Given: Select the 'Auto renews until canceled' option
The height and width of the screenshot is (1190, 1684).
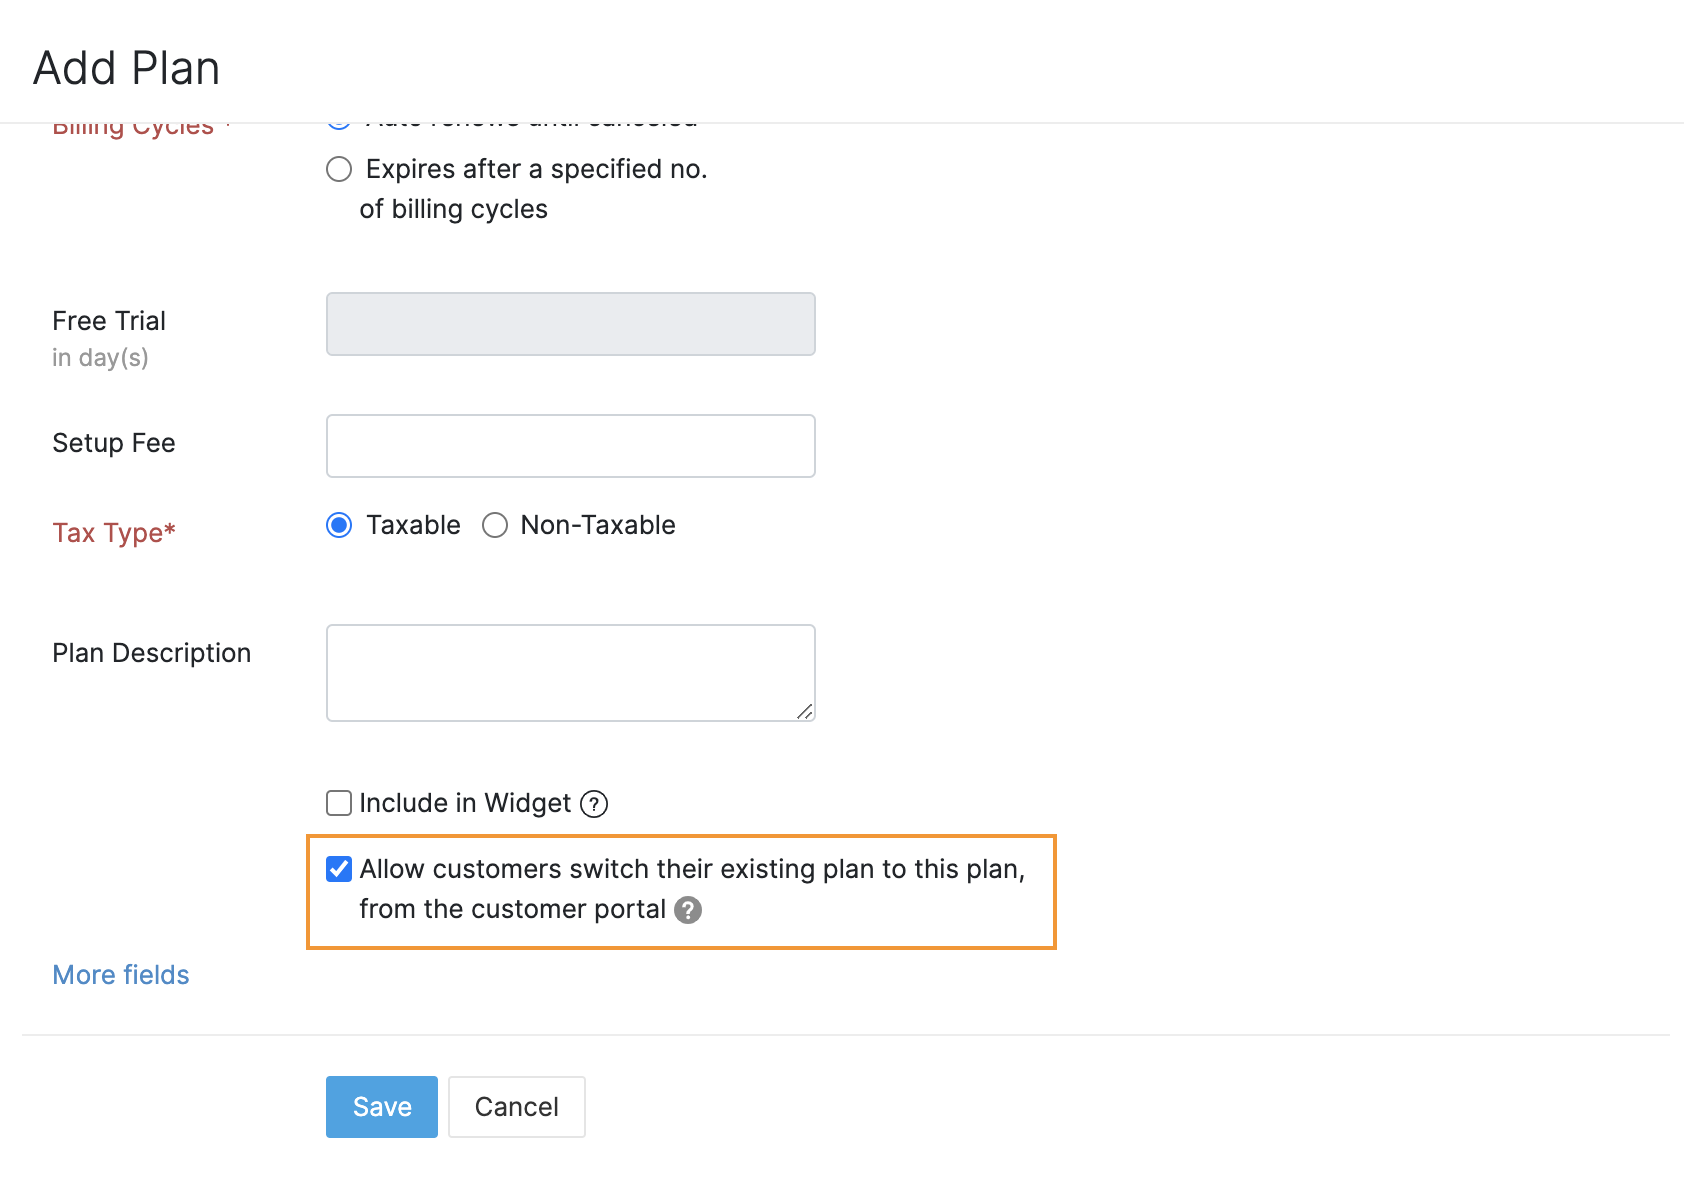Looking at the screenshot, I should 338,118.
